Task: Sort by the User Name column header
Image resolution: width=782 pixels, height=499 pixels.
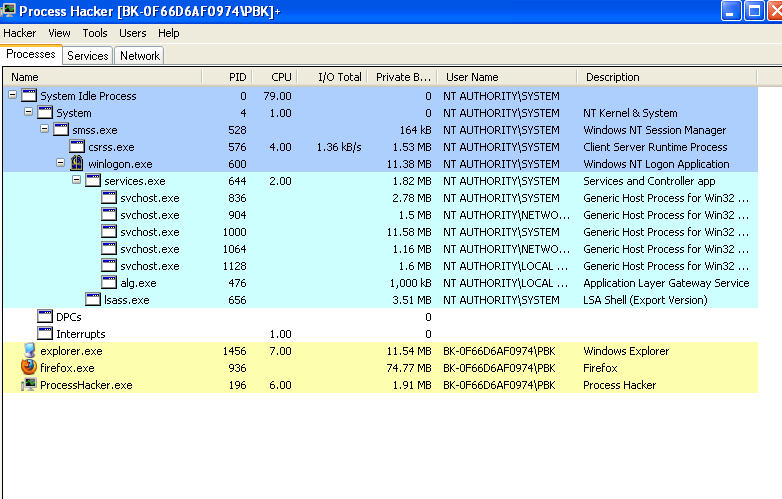Action: click(507, 77)
